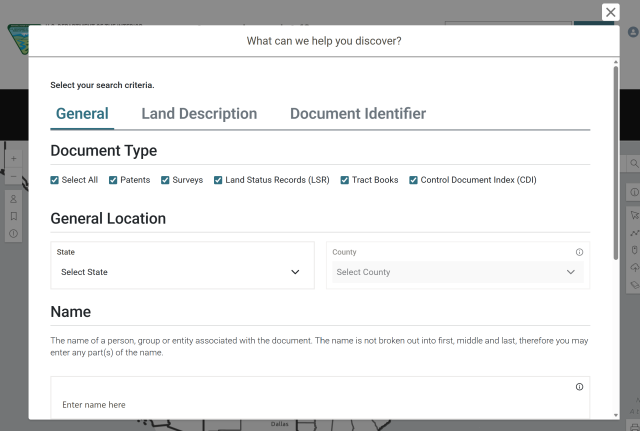Click the line measure icon on right toolbar
Image resolution: width=640 pixels, height=431 pixels.
coord(635,233)
